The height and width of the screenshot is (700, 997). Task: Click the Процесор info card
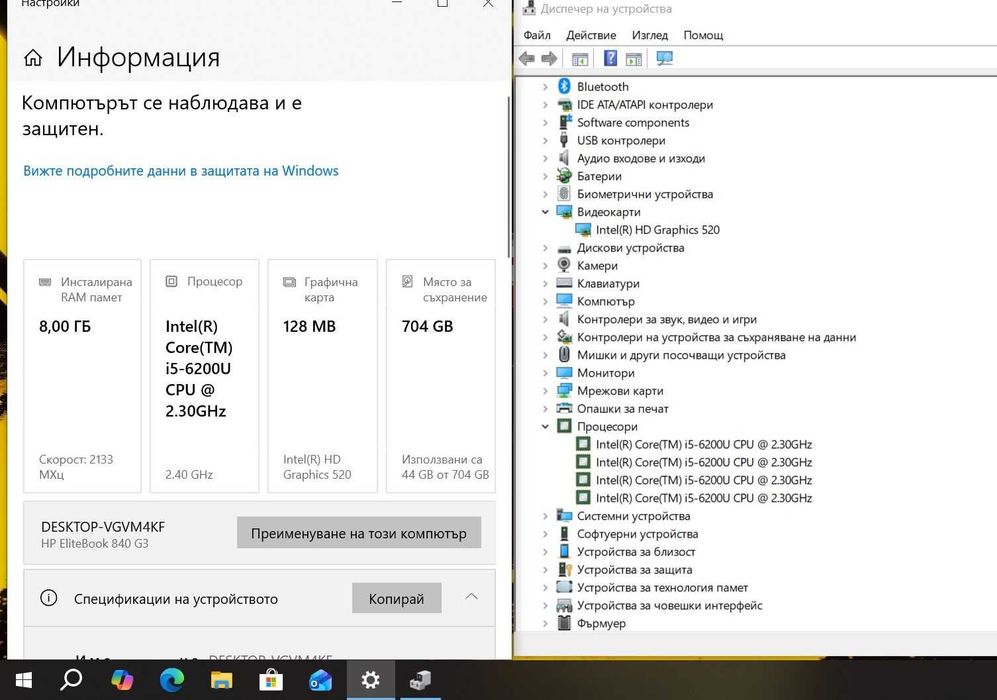(204, 376)
